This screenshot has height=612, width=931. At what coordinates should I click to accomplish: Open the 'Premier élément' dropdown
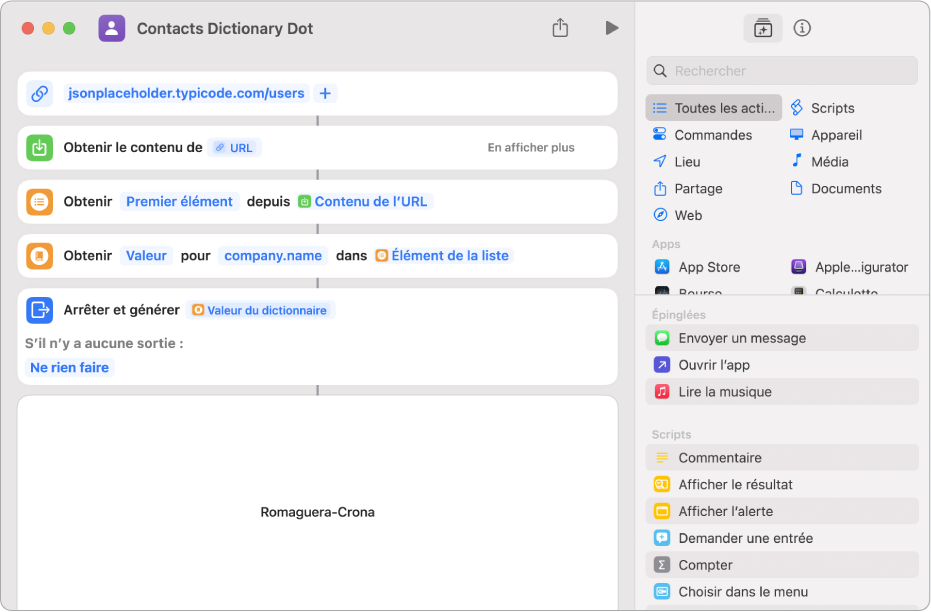[179, 201]
